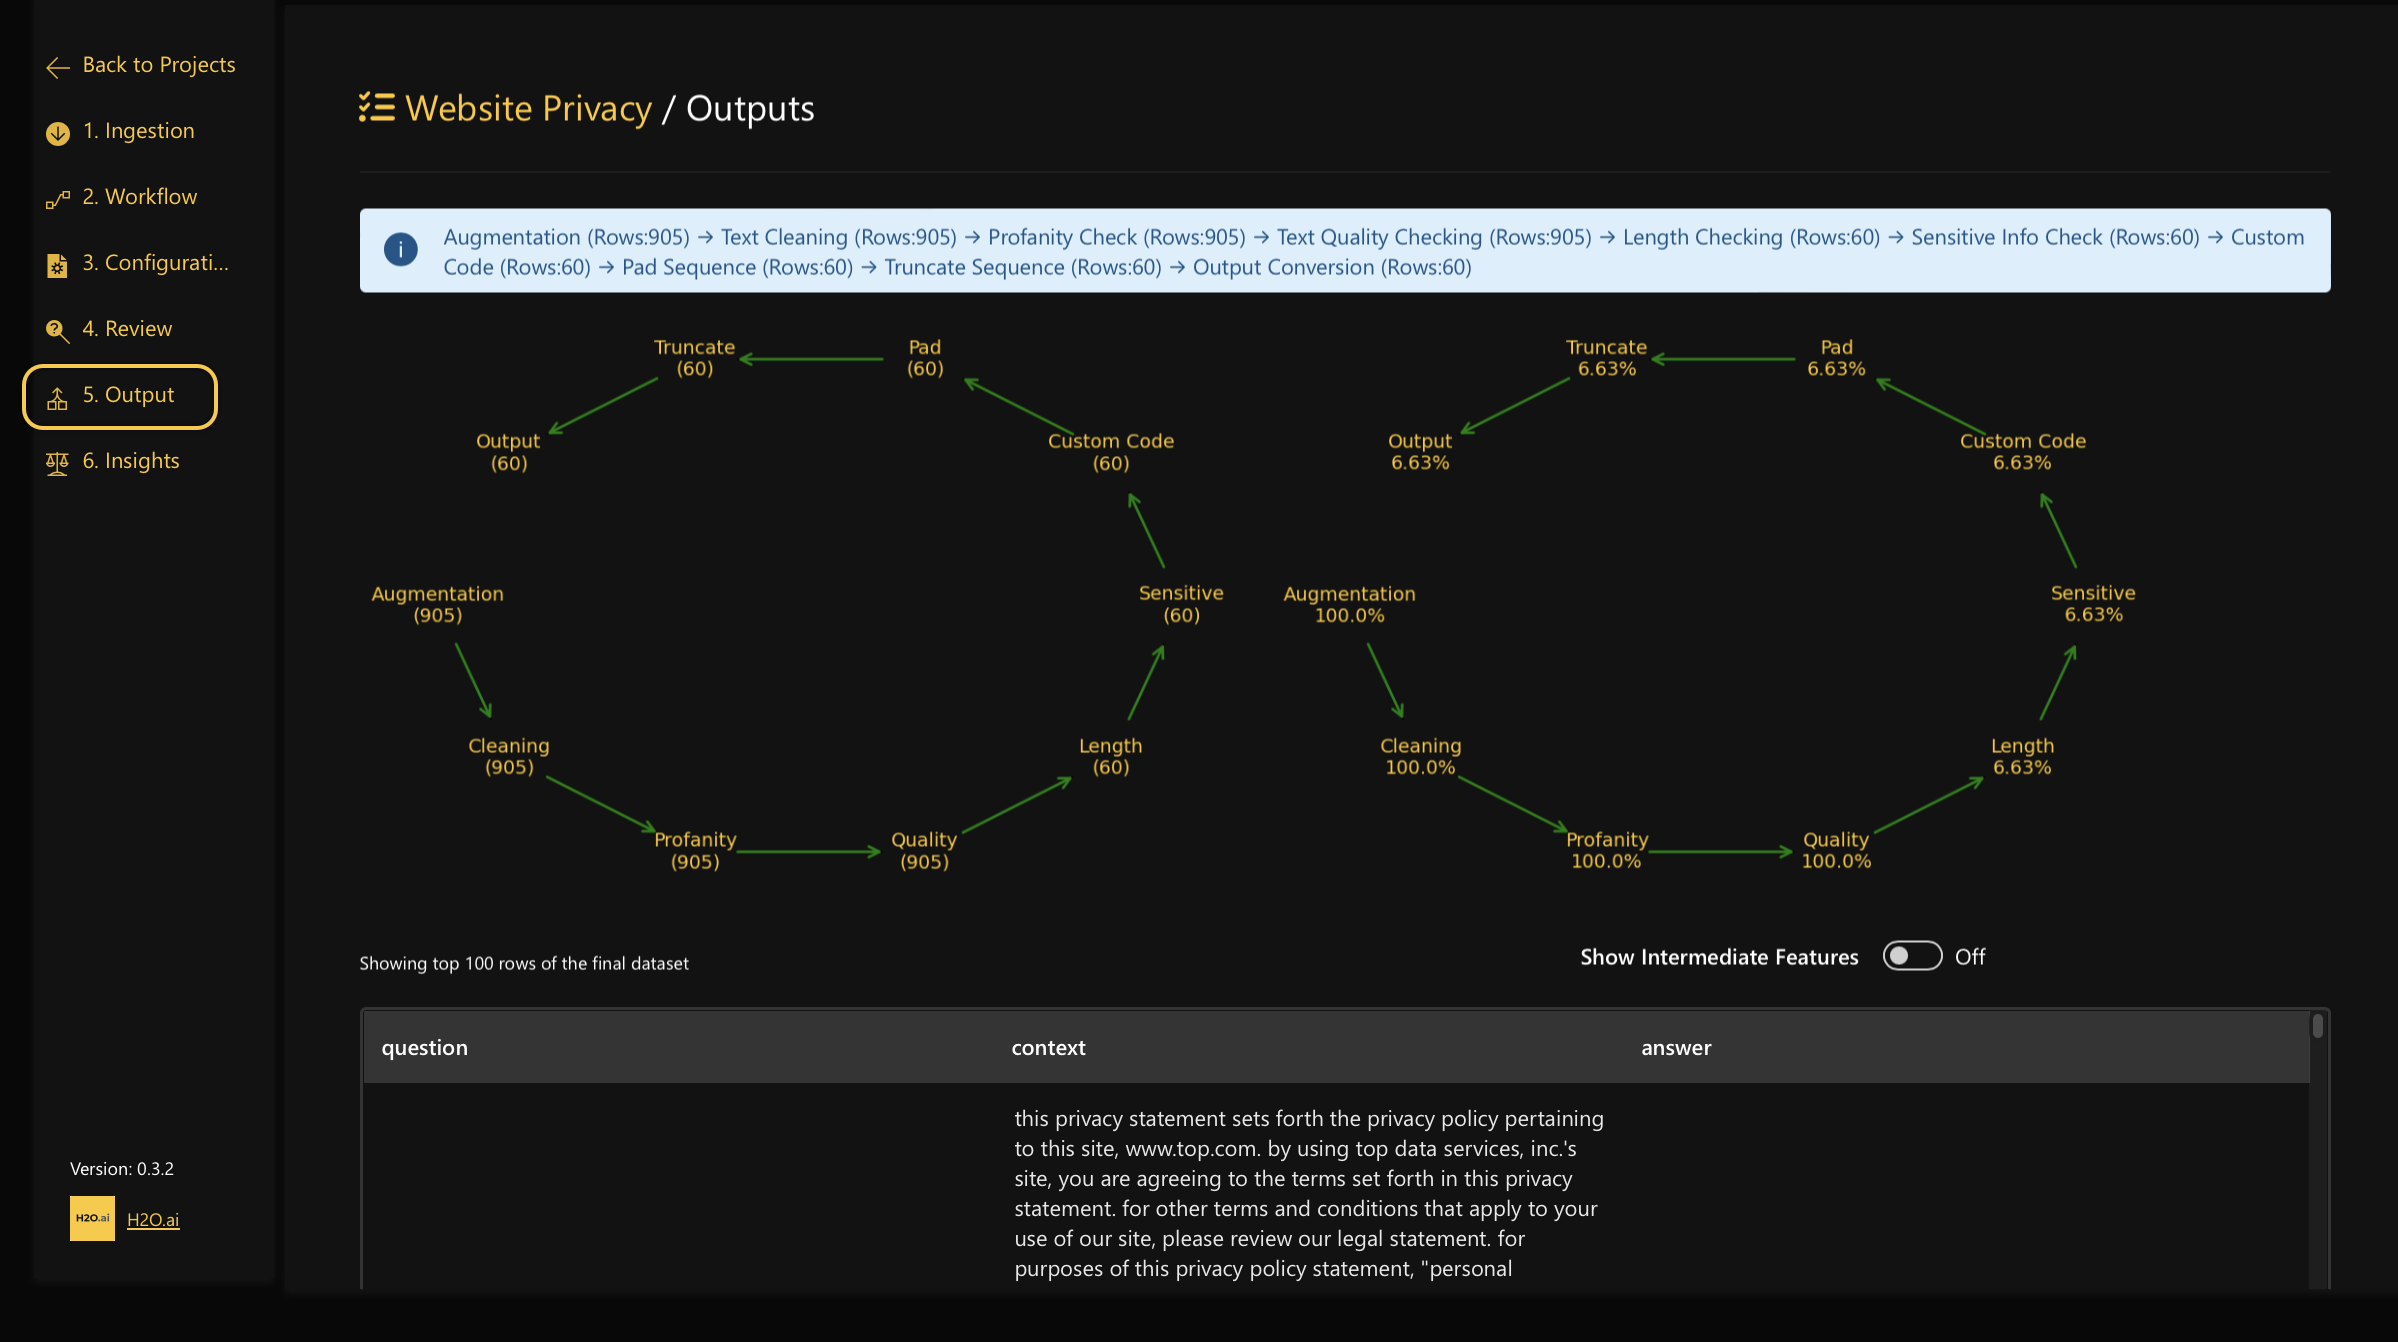This screenshot has height=1342, width=2398.
Task: Click Website Privacy breadcrumb title
Action: click(x=528, y=108)
